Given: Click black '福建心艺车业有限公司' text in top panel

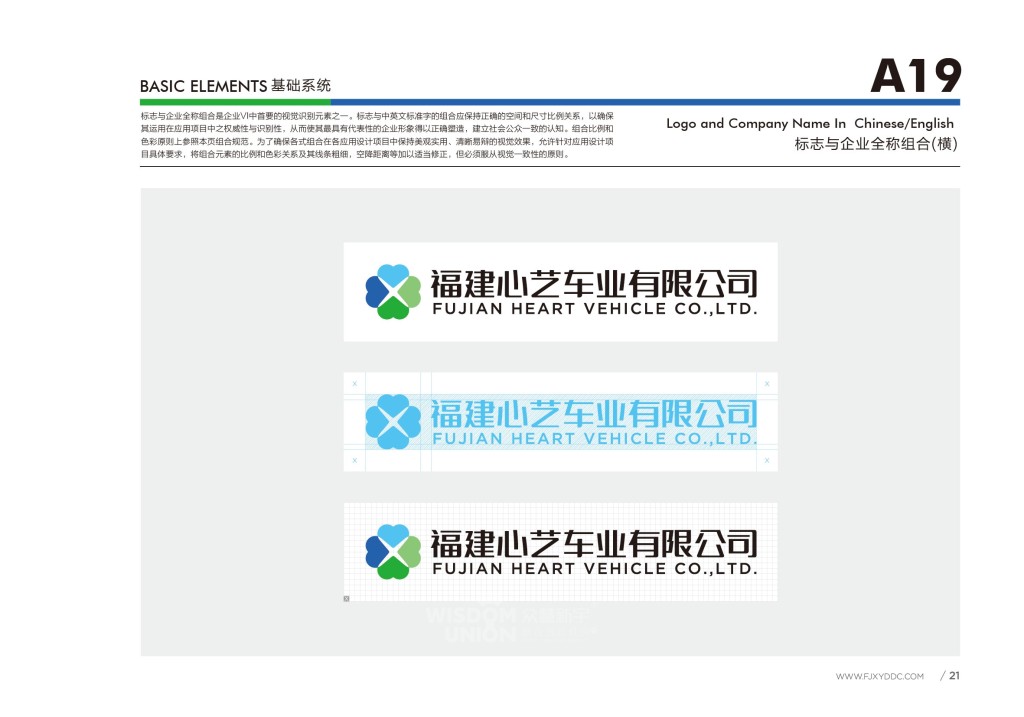Looking at the screenshot, I should (594, 283).
